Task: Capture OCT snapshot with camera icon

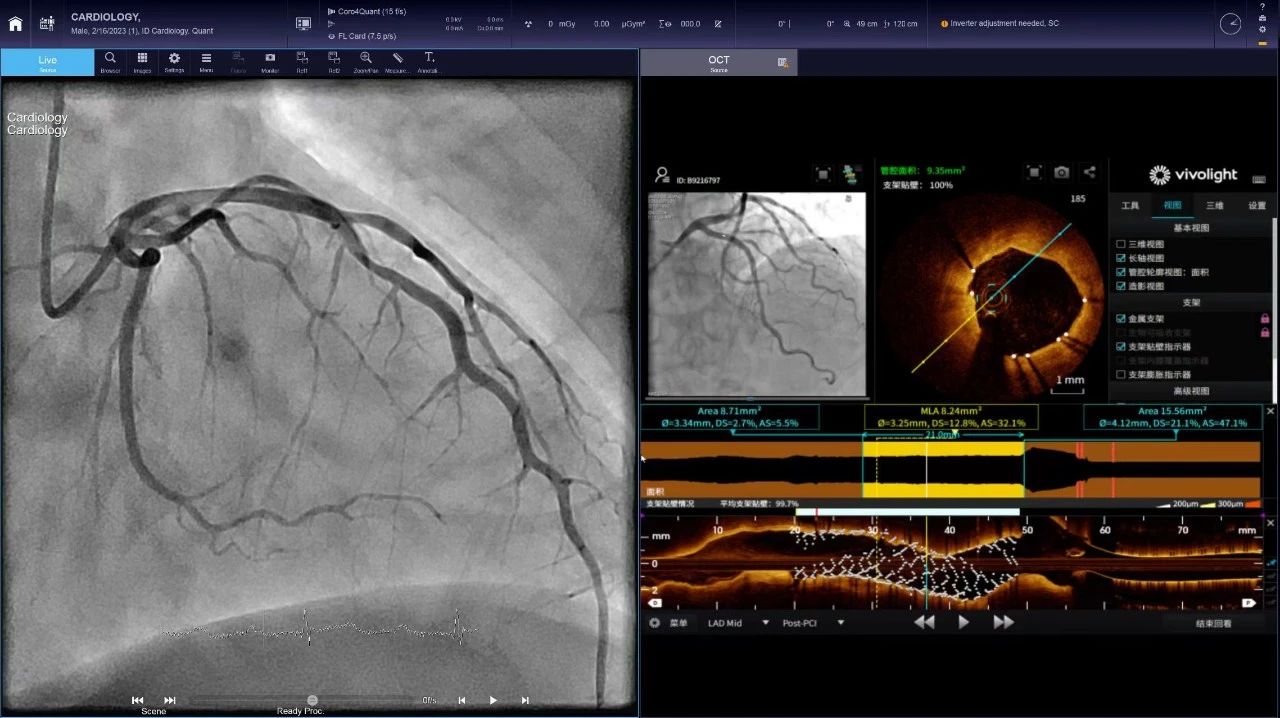Action: (x=1061, y=173)
